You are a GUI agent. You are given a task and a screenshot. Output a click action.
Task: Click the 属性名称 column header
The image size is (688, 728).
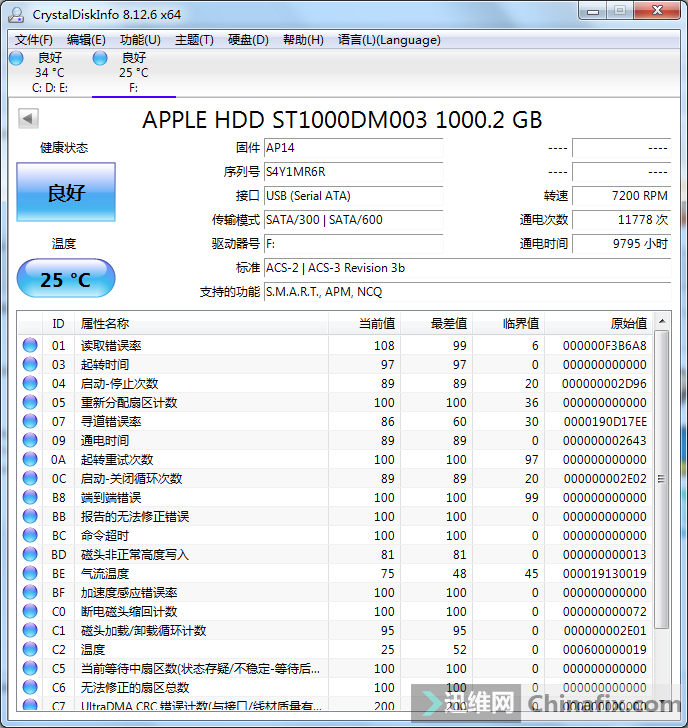pos(201,324)
